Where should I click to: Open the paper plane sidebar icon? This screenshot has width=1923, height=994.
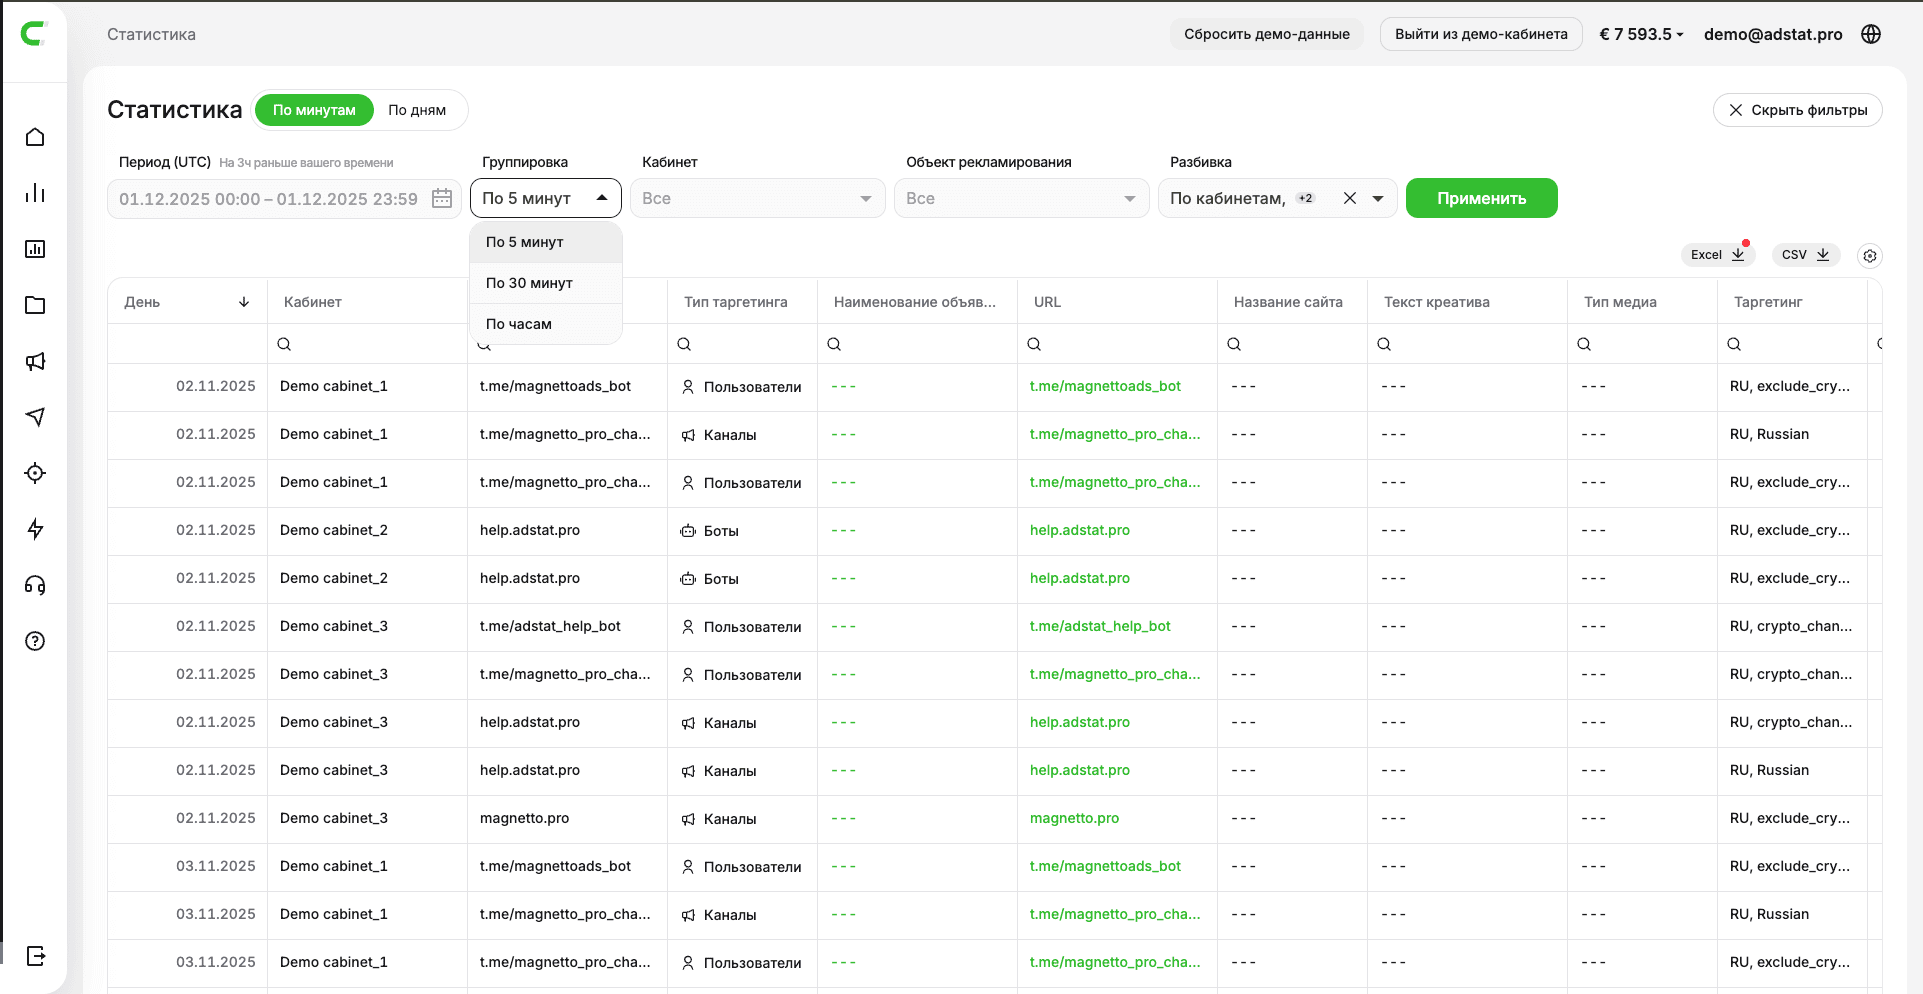(35, 417)
